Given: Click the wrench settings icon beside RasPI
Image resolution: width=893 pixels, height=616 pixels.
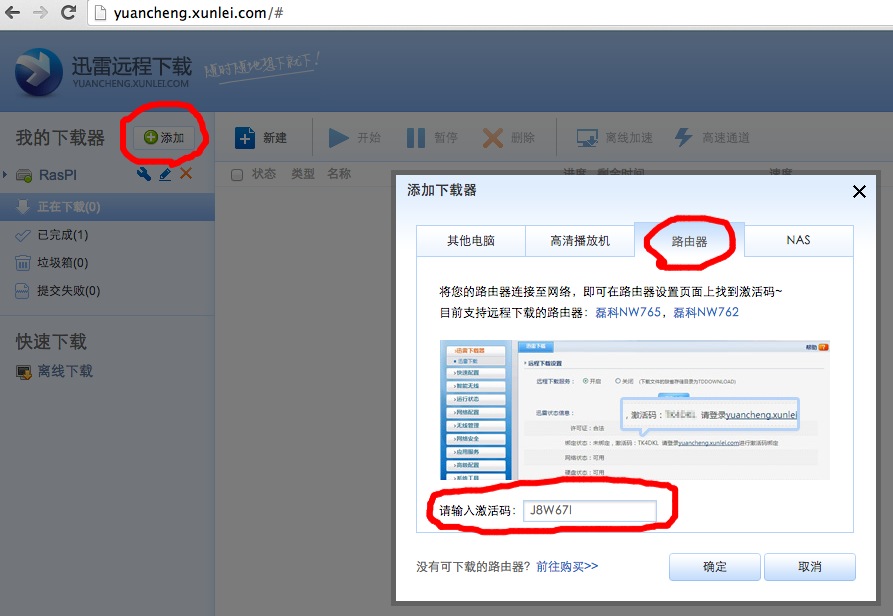Looking at the screenshot, I should point(144,175).
